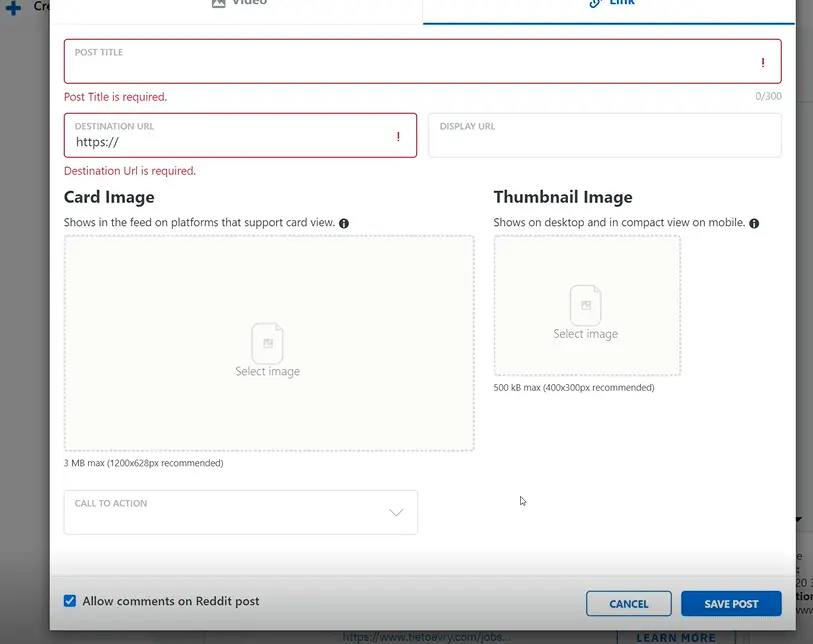
Task: Open the Call To Action dropdown
Action: point(240,512)
